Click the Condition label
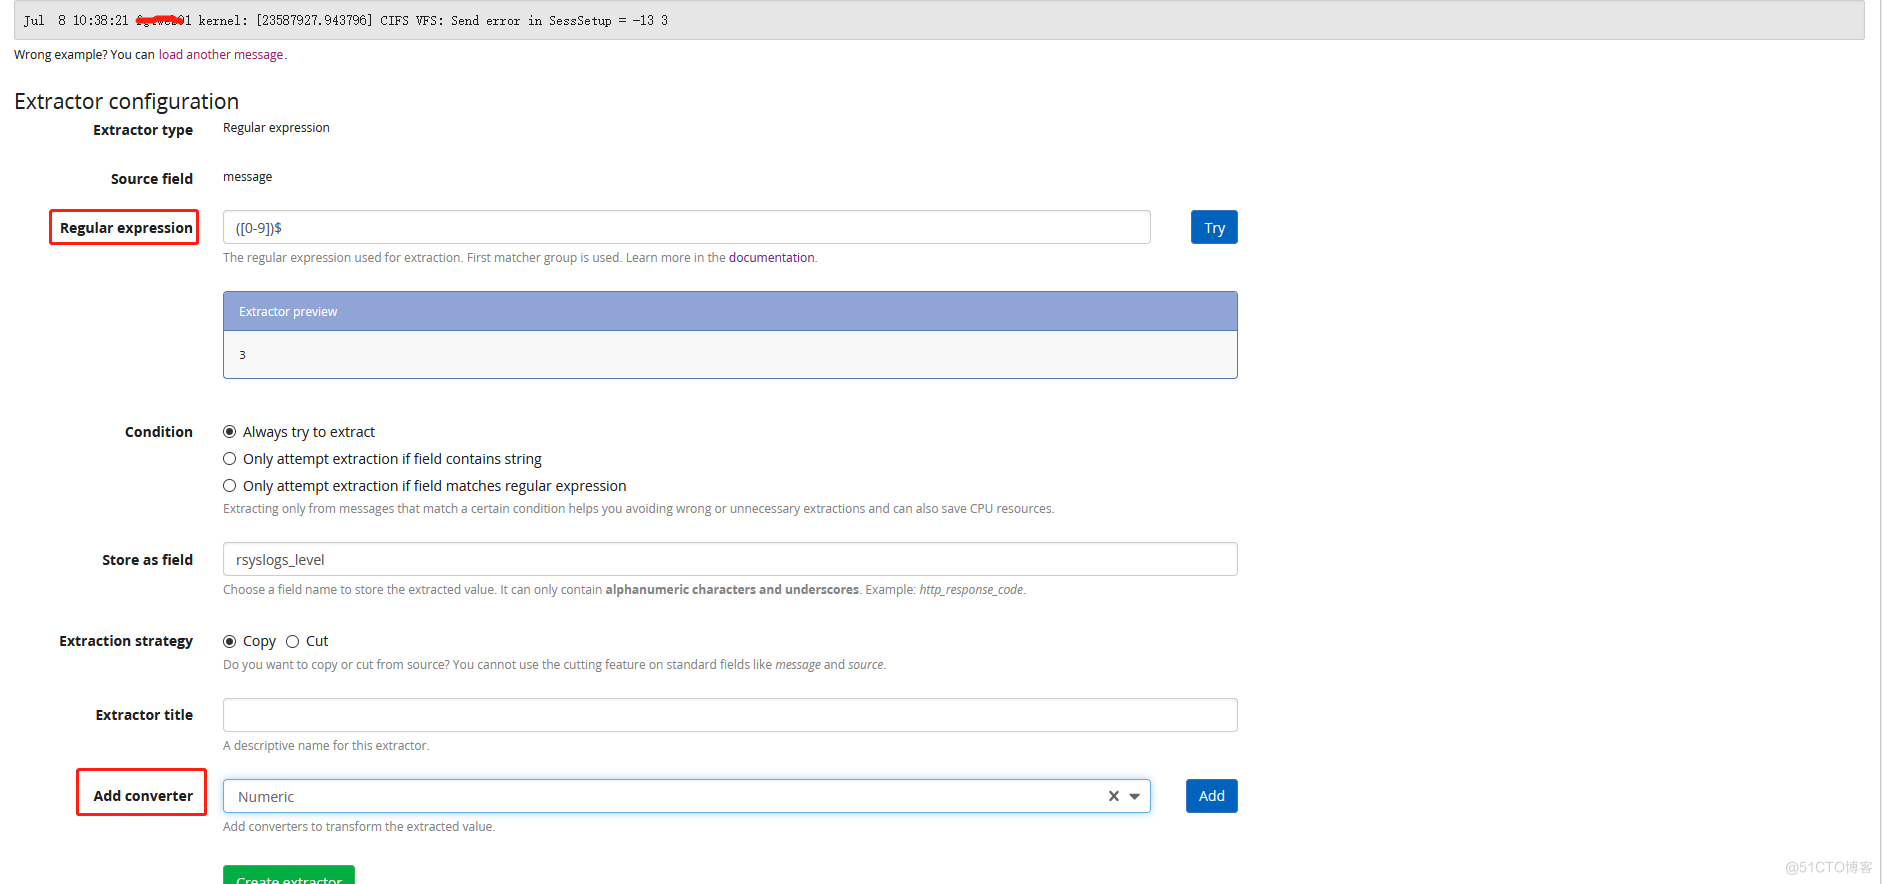 159,432
